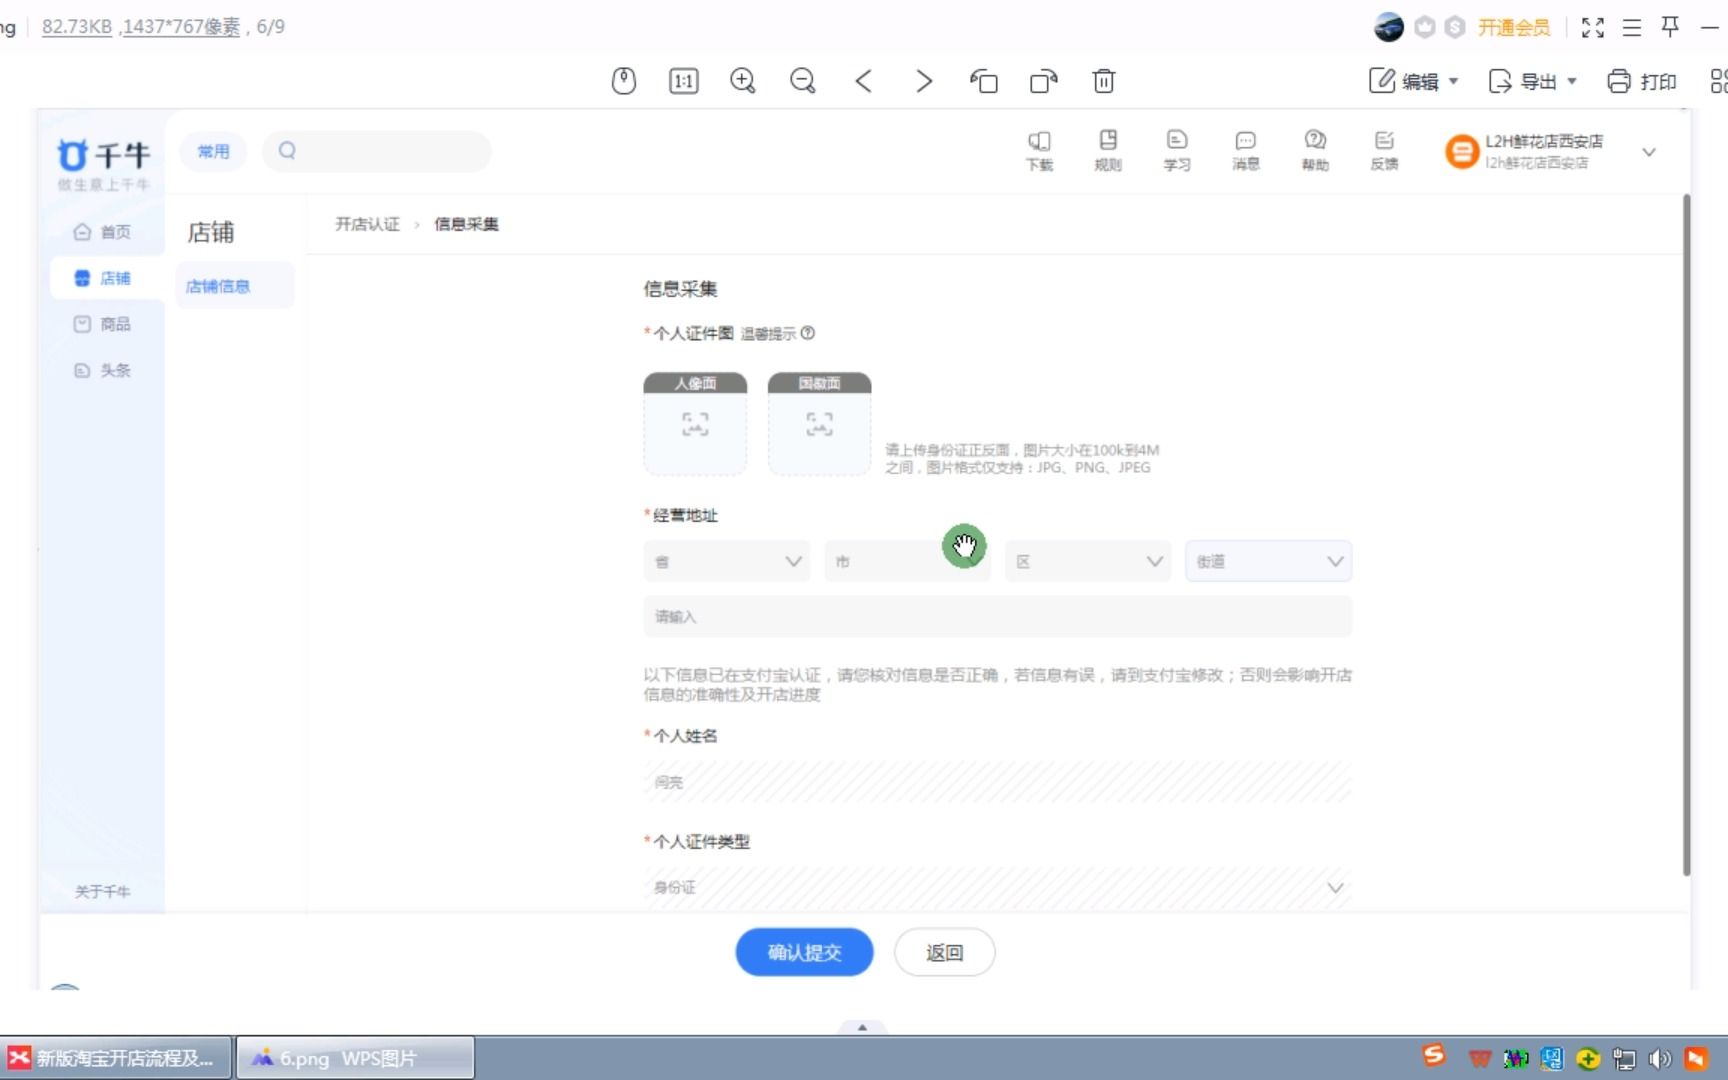Open the 市 city dropdown
This screenshot has height=1080, width=1728.
[907, 561]
